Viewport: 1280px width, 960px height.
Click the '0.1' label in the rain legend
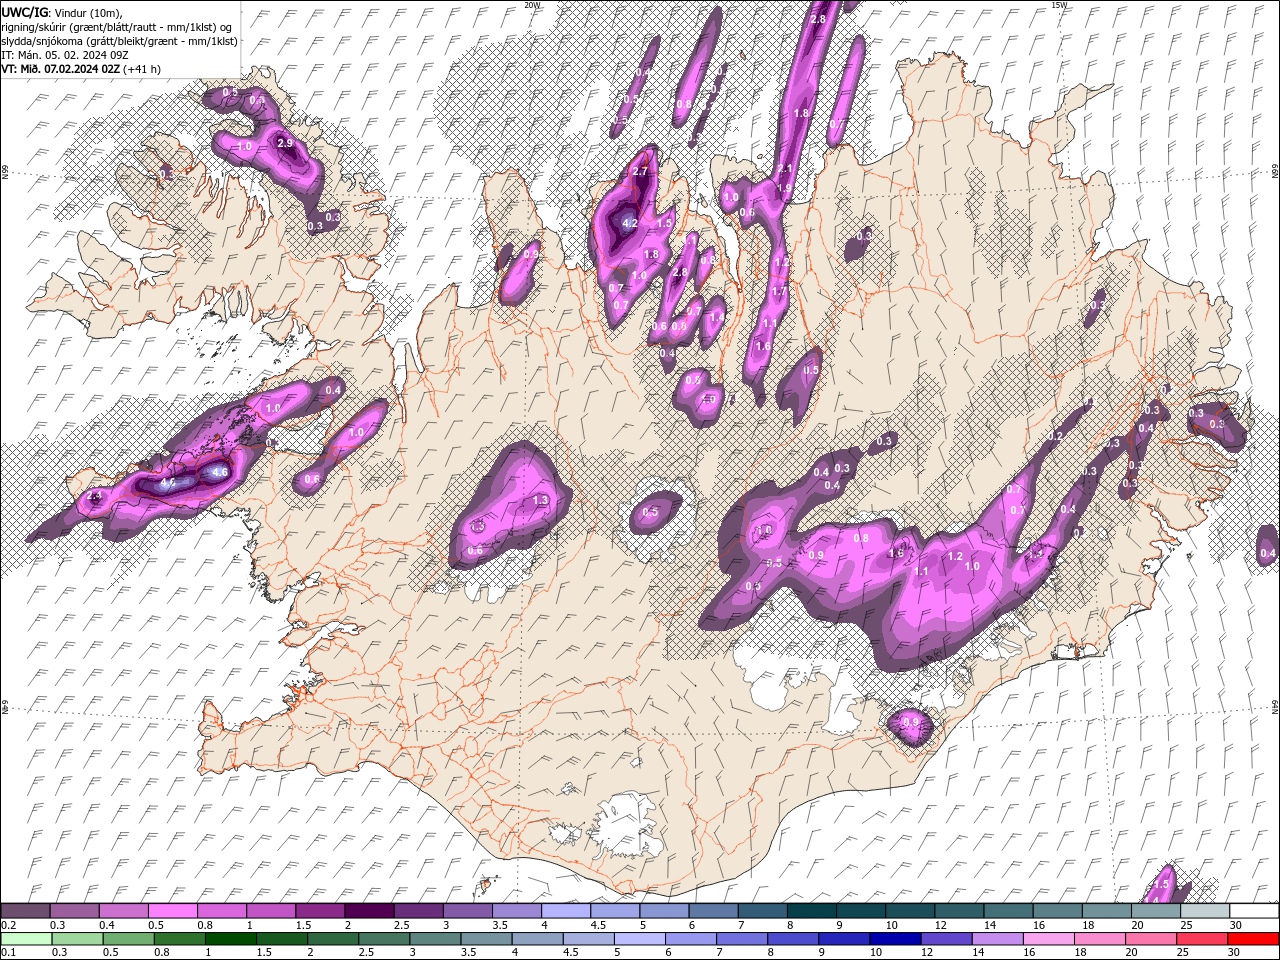point(10,953)
